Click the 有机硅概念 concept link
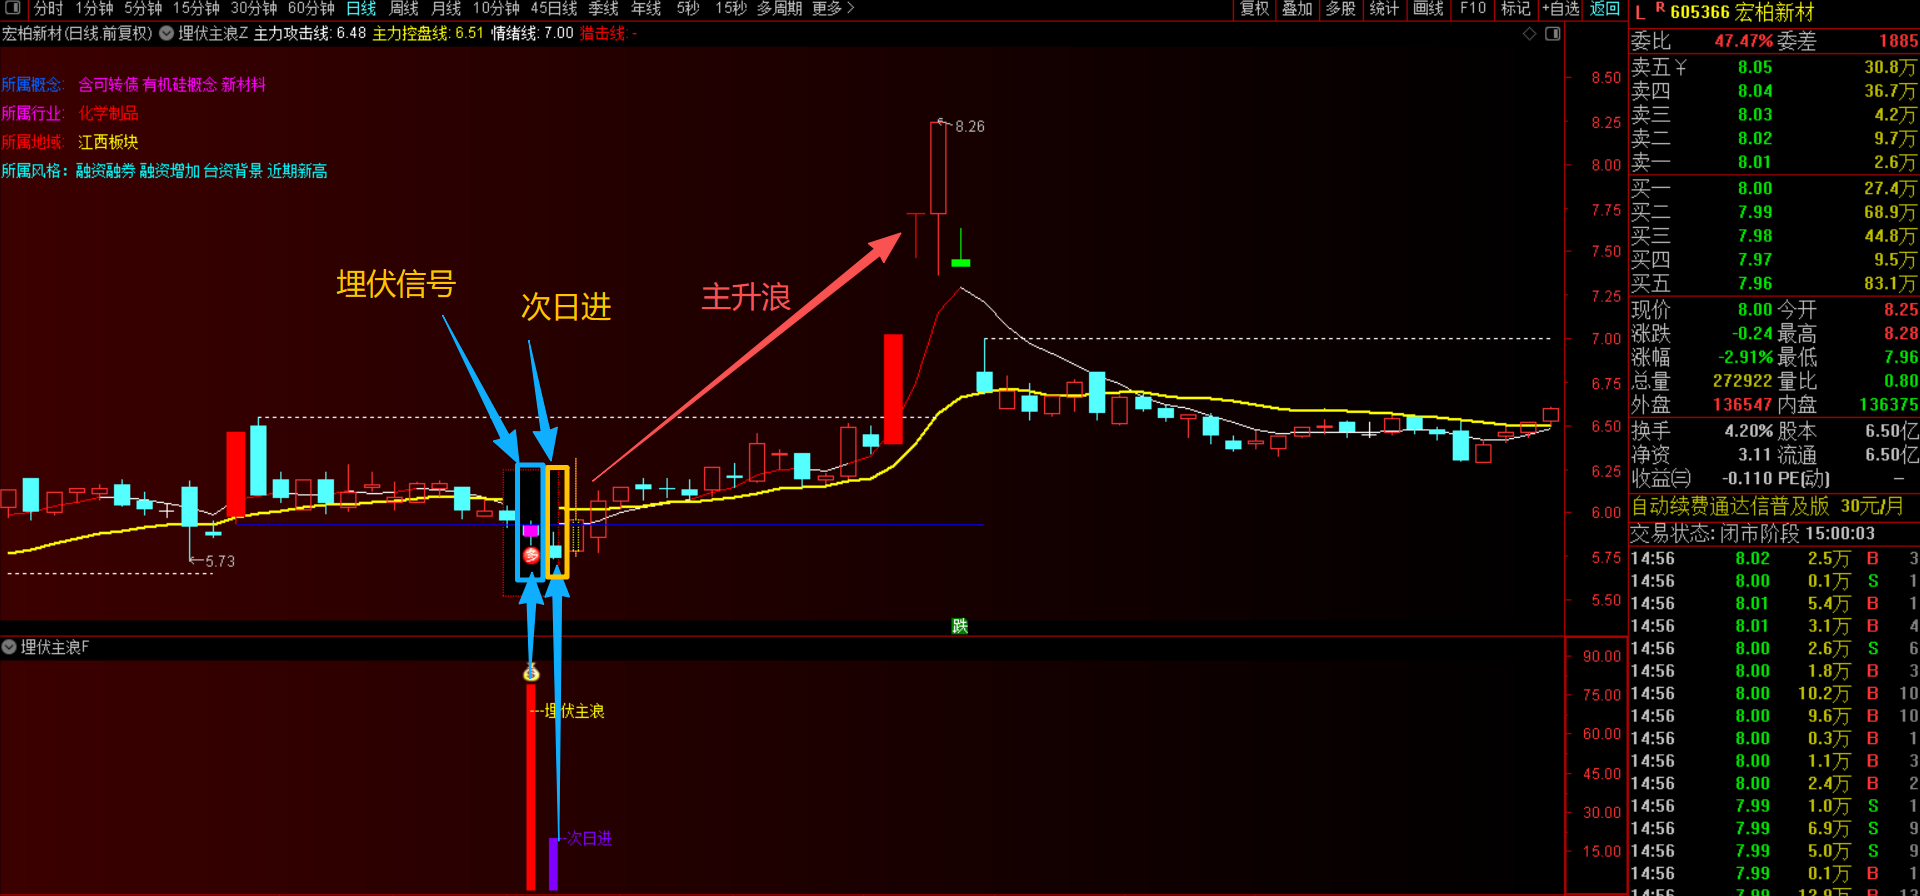Viewport: 1920px width, 896px height. point(180,85)
